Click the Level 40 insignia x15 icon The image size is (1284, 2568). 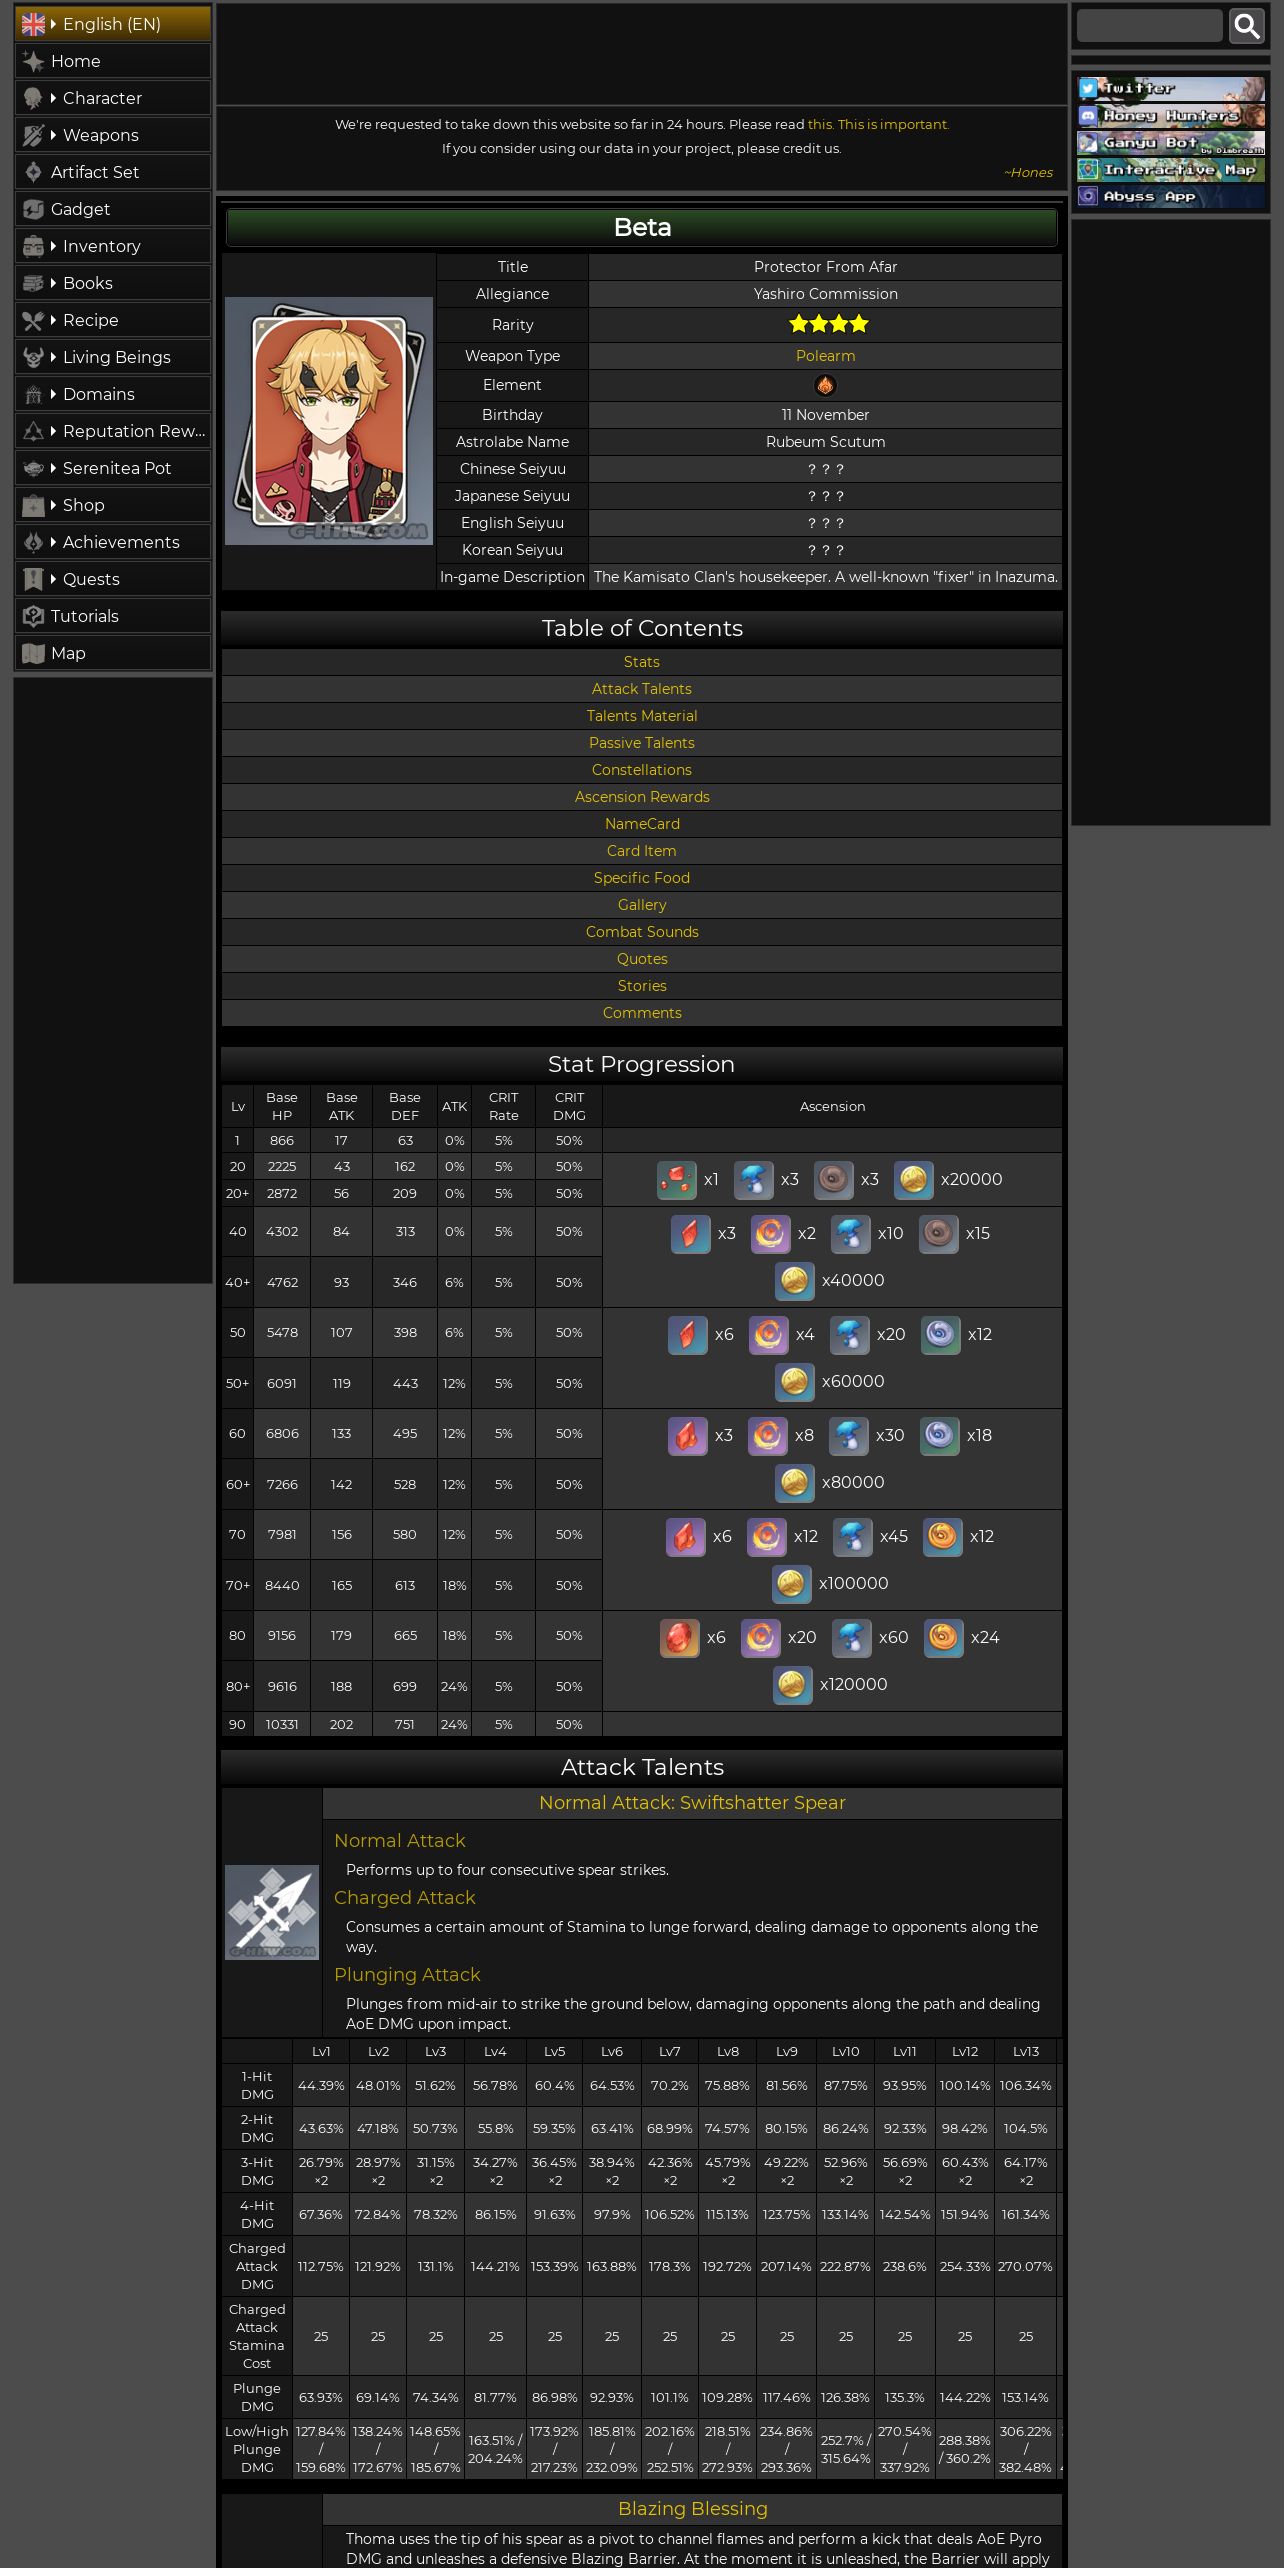(939, 1234)
